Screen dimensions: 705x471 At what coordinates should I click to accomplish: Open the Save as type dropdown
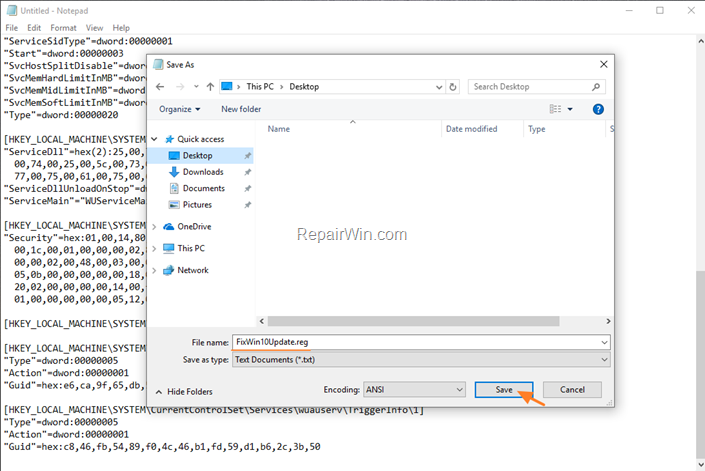421,360
